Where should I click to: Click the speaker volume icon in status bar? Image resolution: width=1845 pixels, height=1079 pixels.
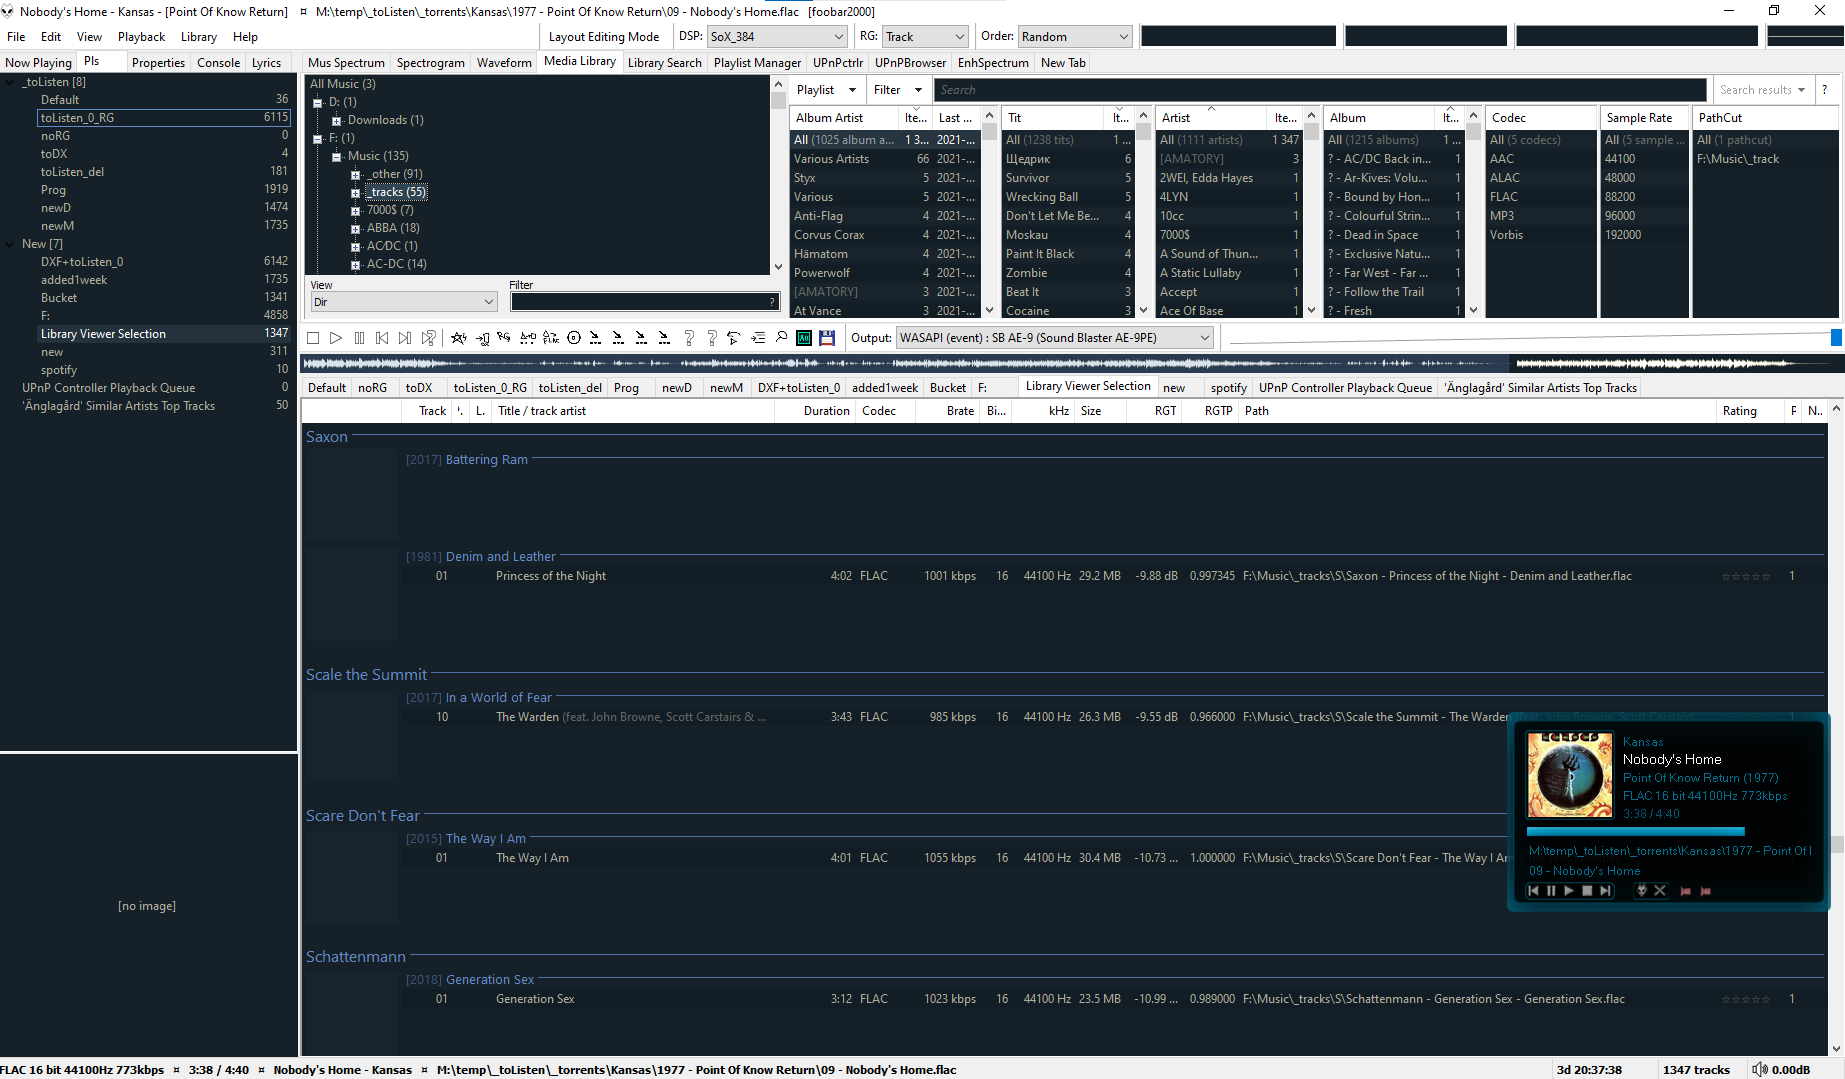(1759, 1069)
